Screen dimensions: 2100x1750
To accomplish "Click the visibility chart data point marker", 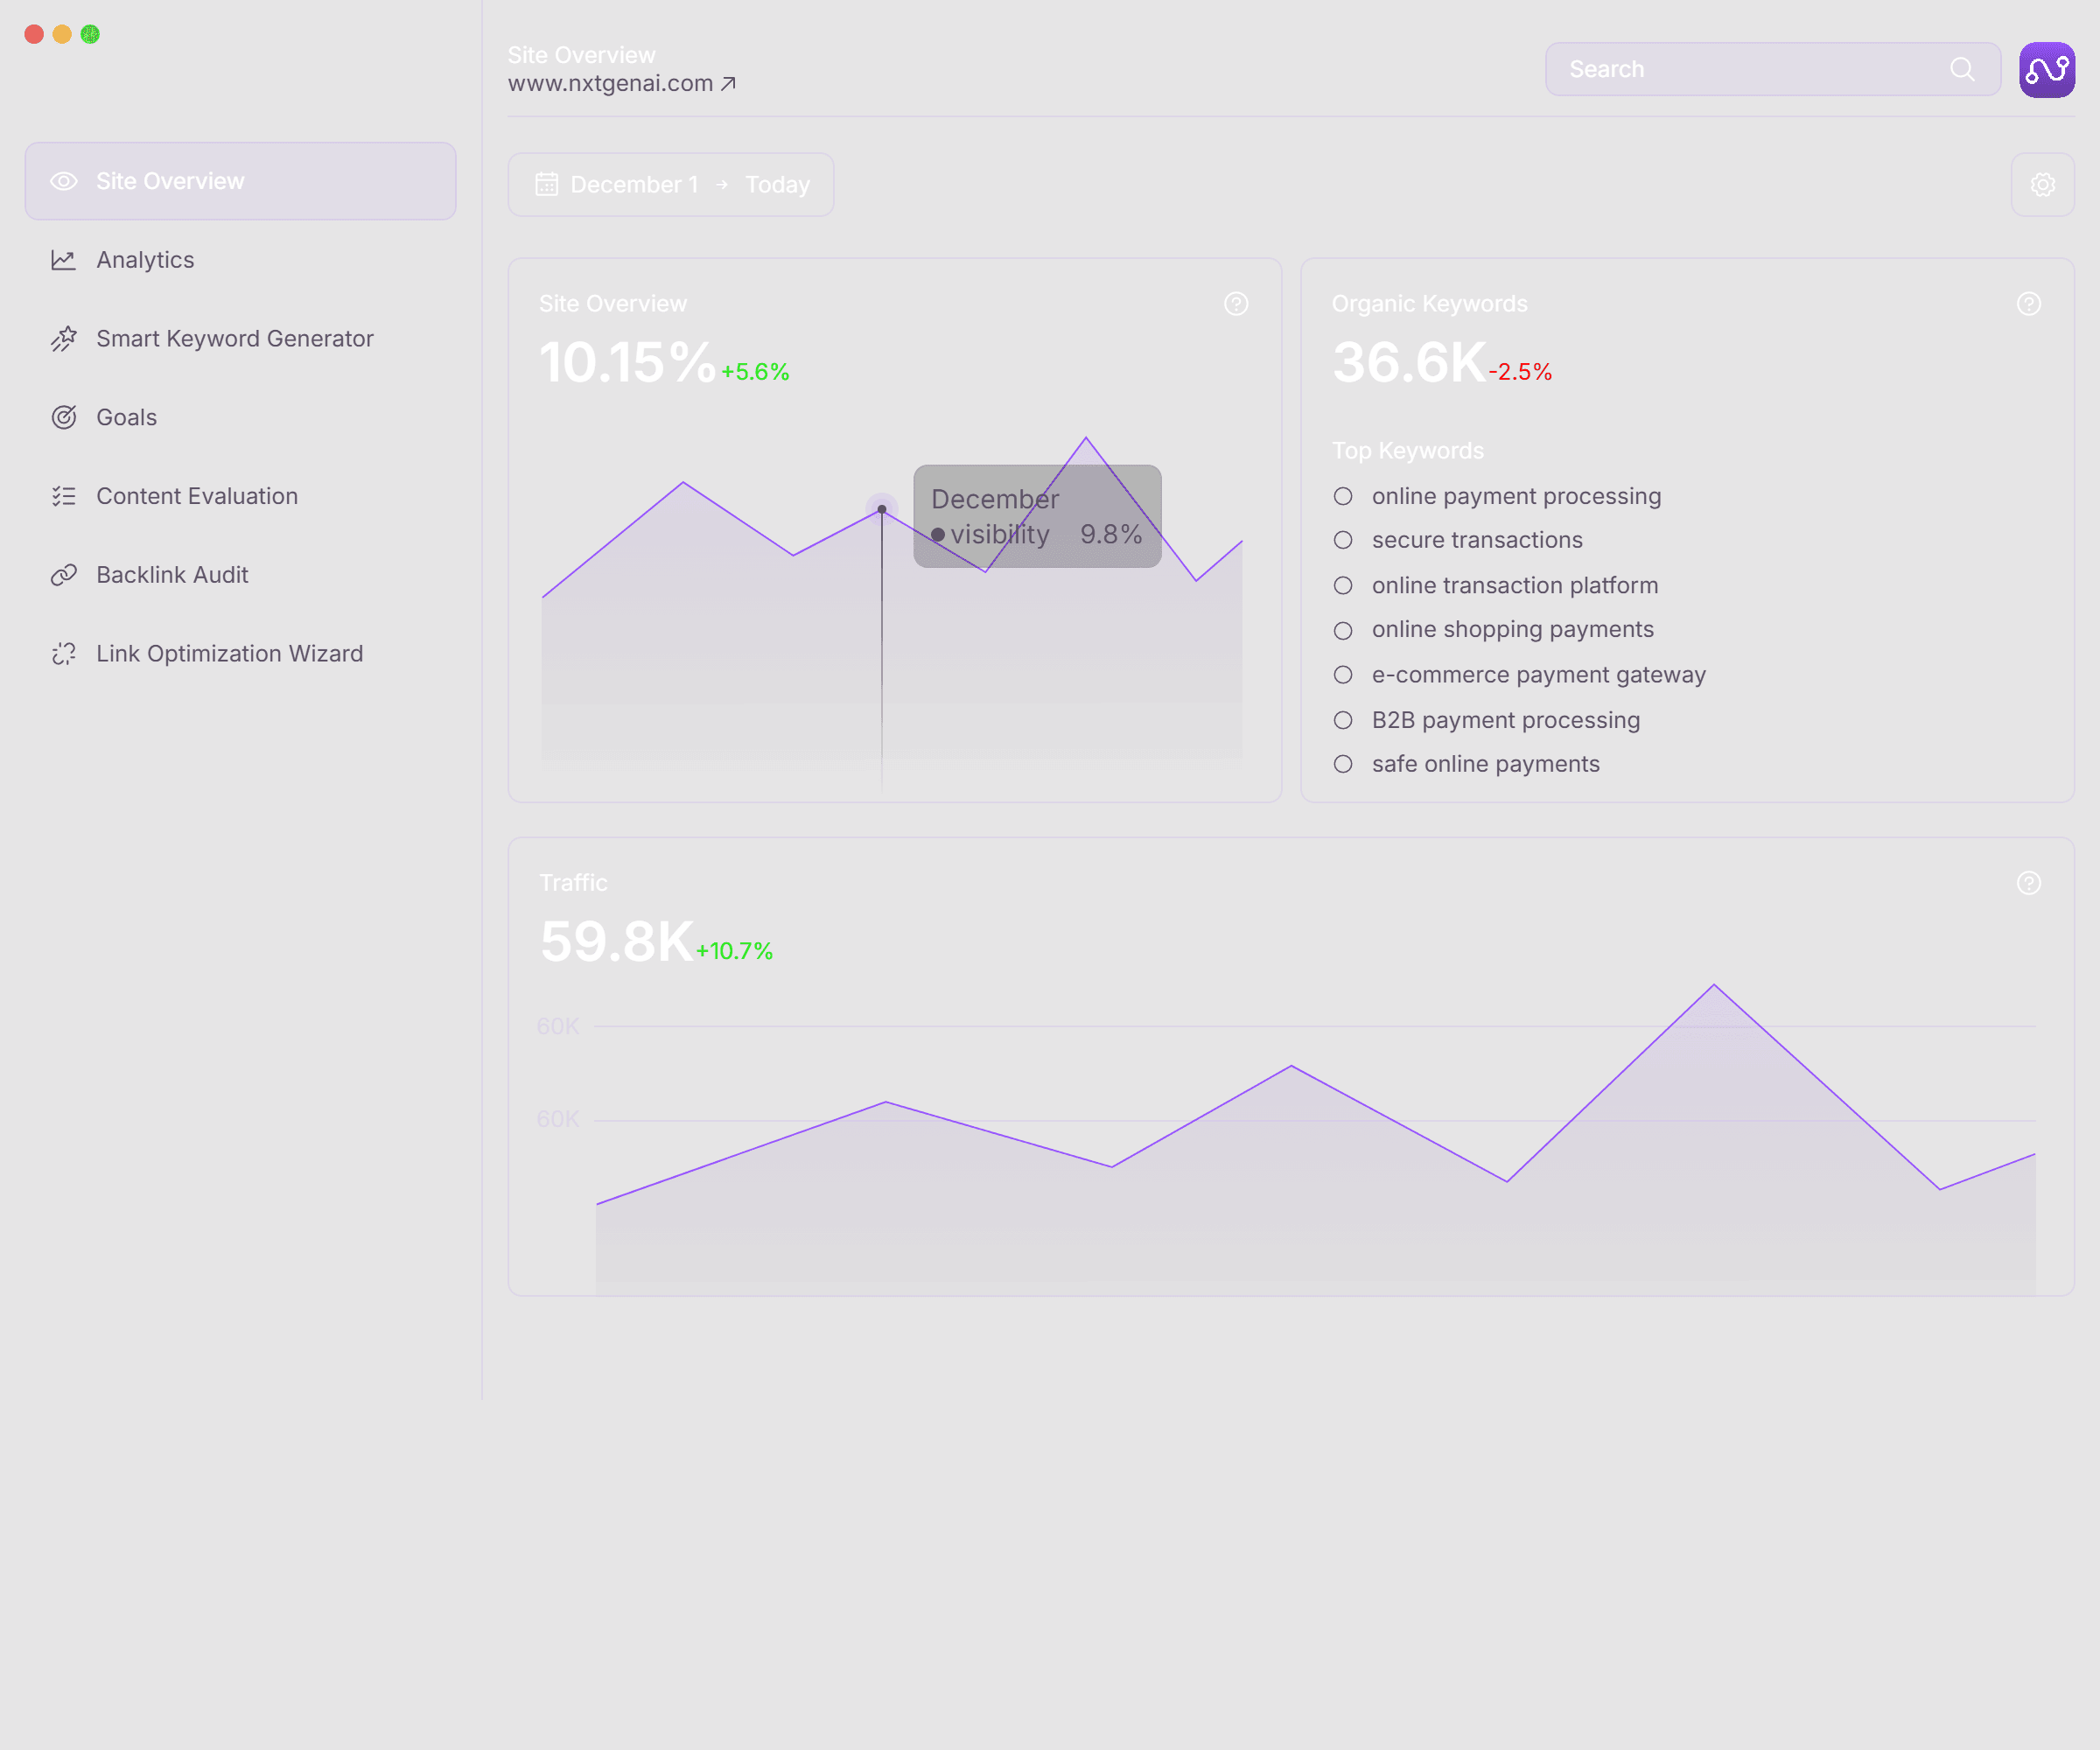I will 881,509.
